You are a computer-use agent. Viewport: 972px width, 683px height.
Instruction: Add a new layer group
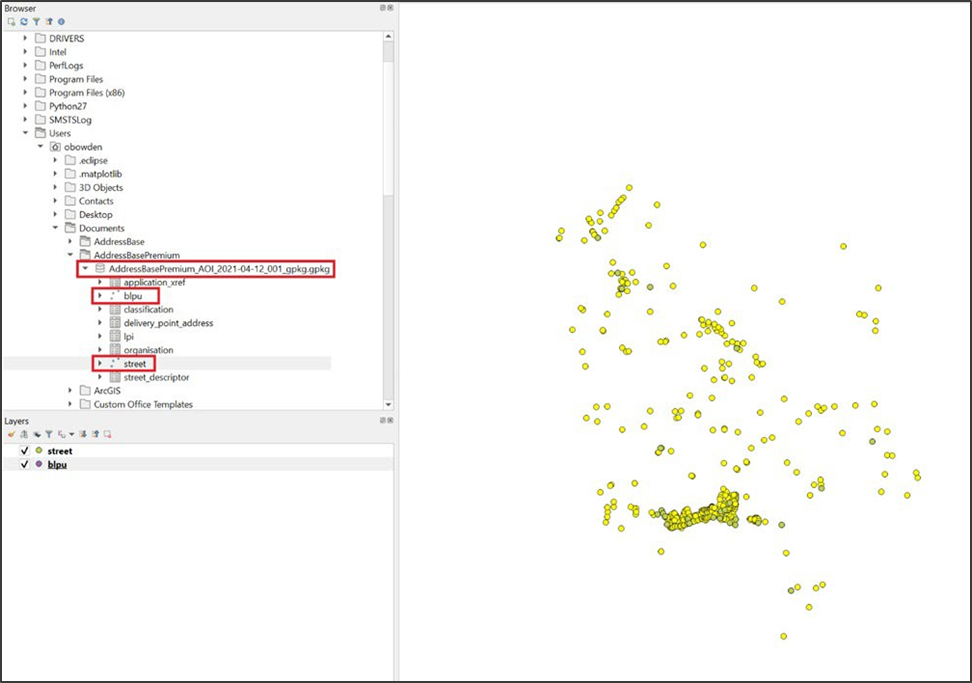click(24, 434)
